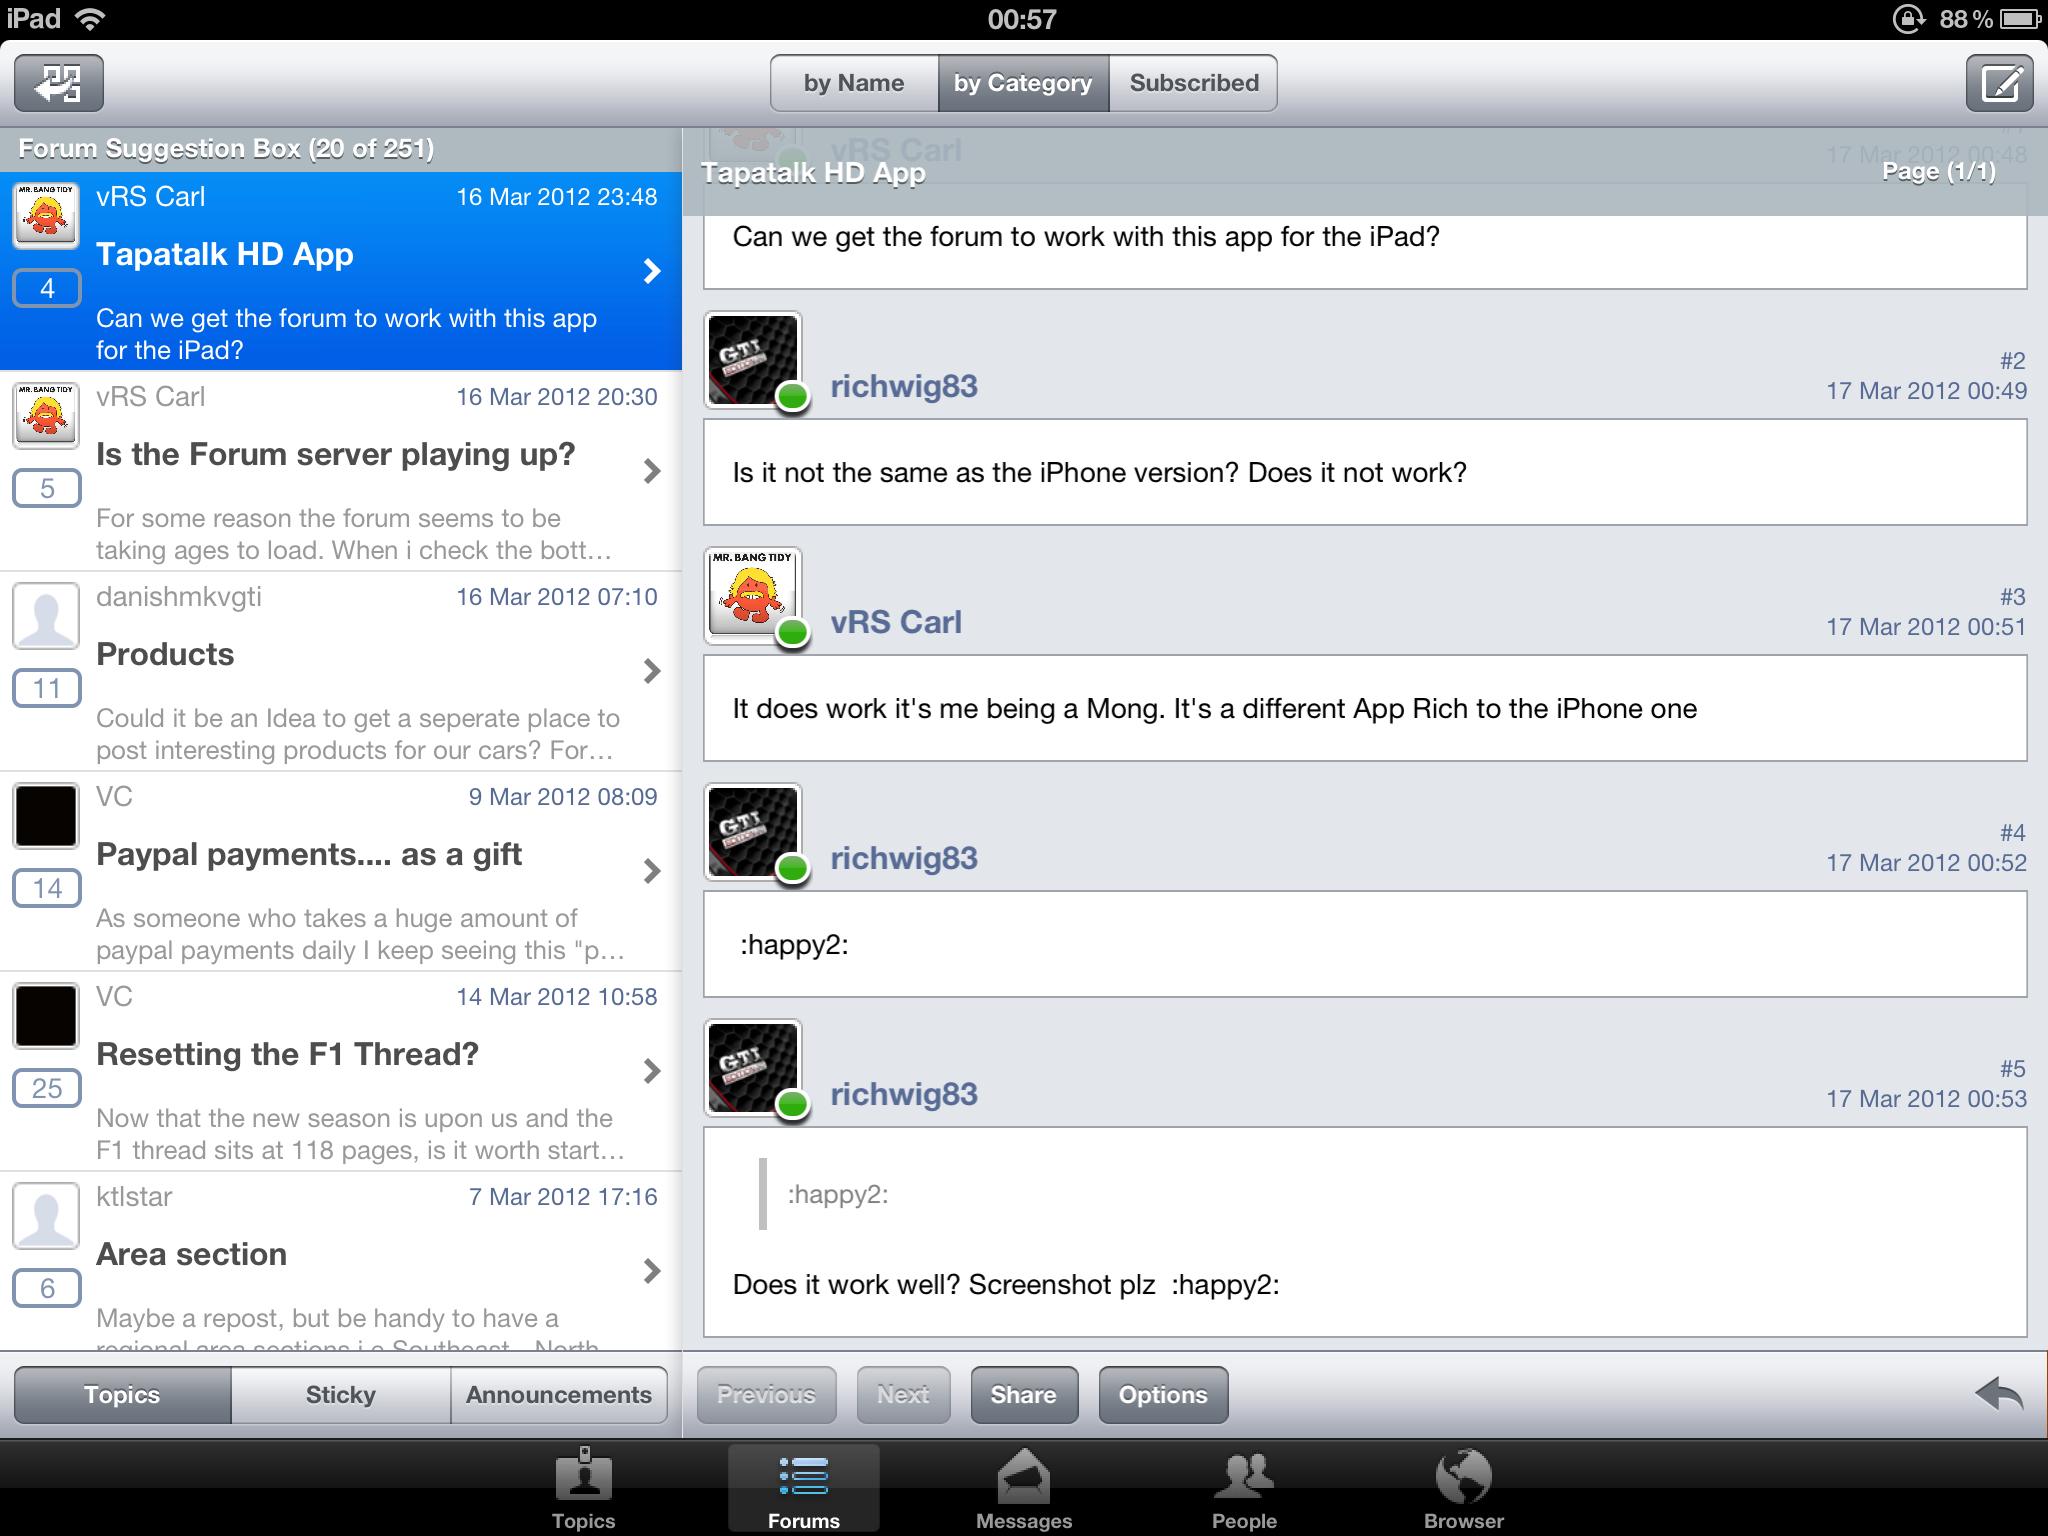Select the Announcements filter segment
Viewport: 2048px width, 1536px height.
pos(559,1395)
